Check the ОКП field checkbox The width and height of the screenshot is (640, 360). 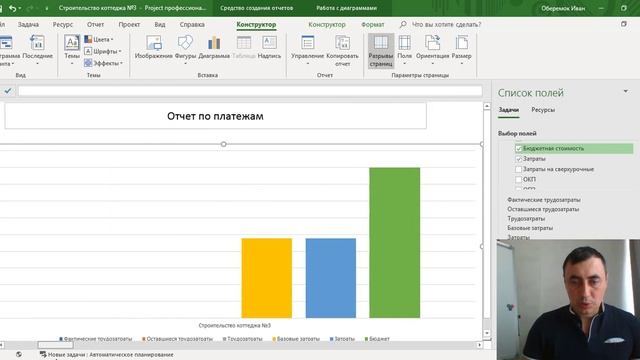[x=518, y=179]
